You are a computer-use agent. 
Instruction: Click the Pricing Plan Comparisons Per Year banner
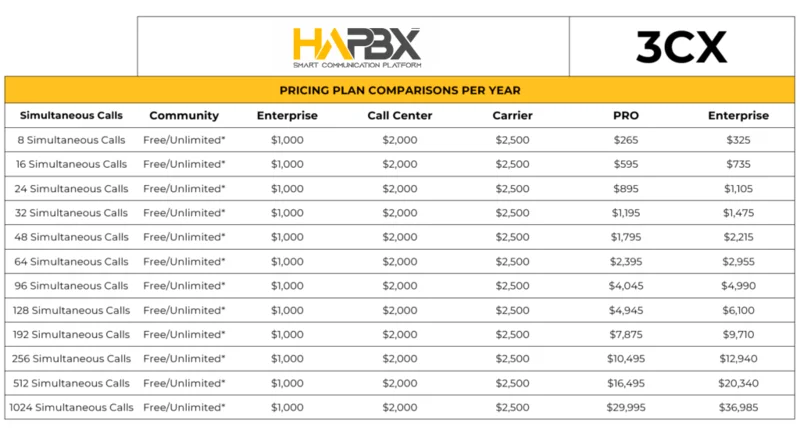click(x=400, y=90)
